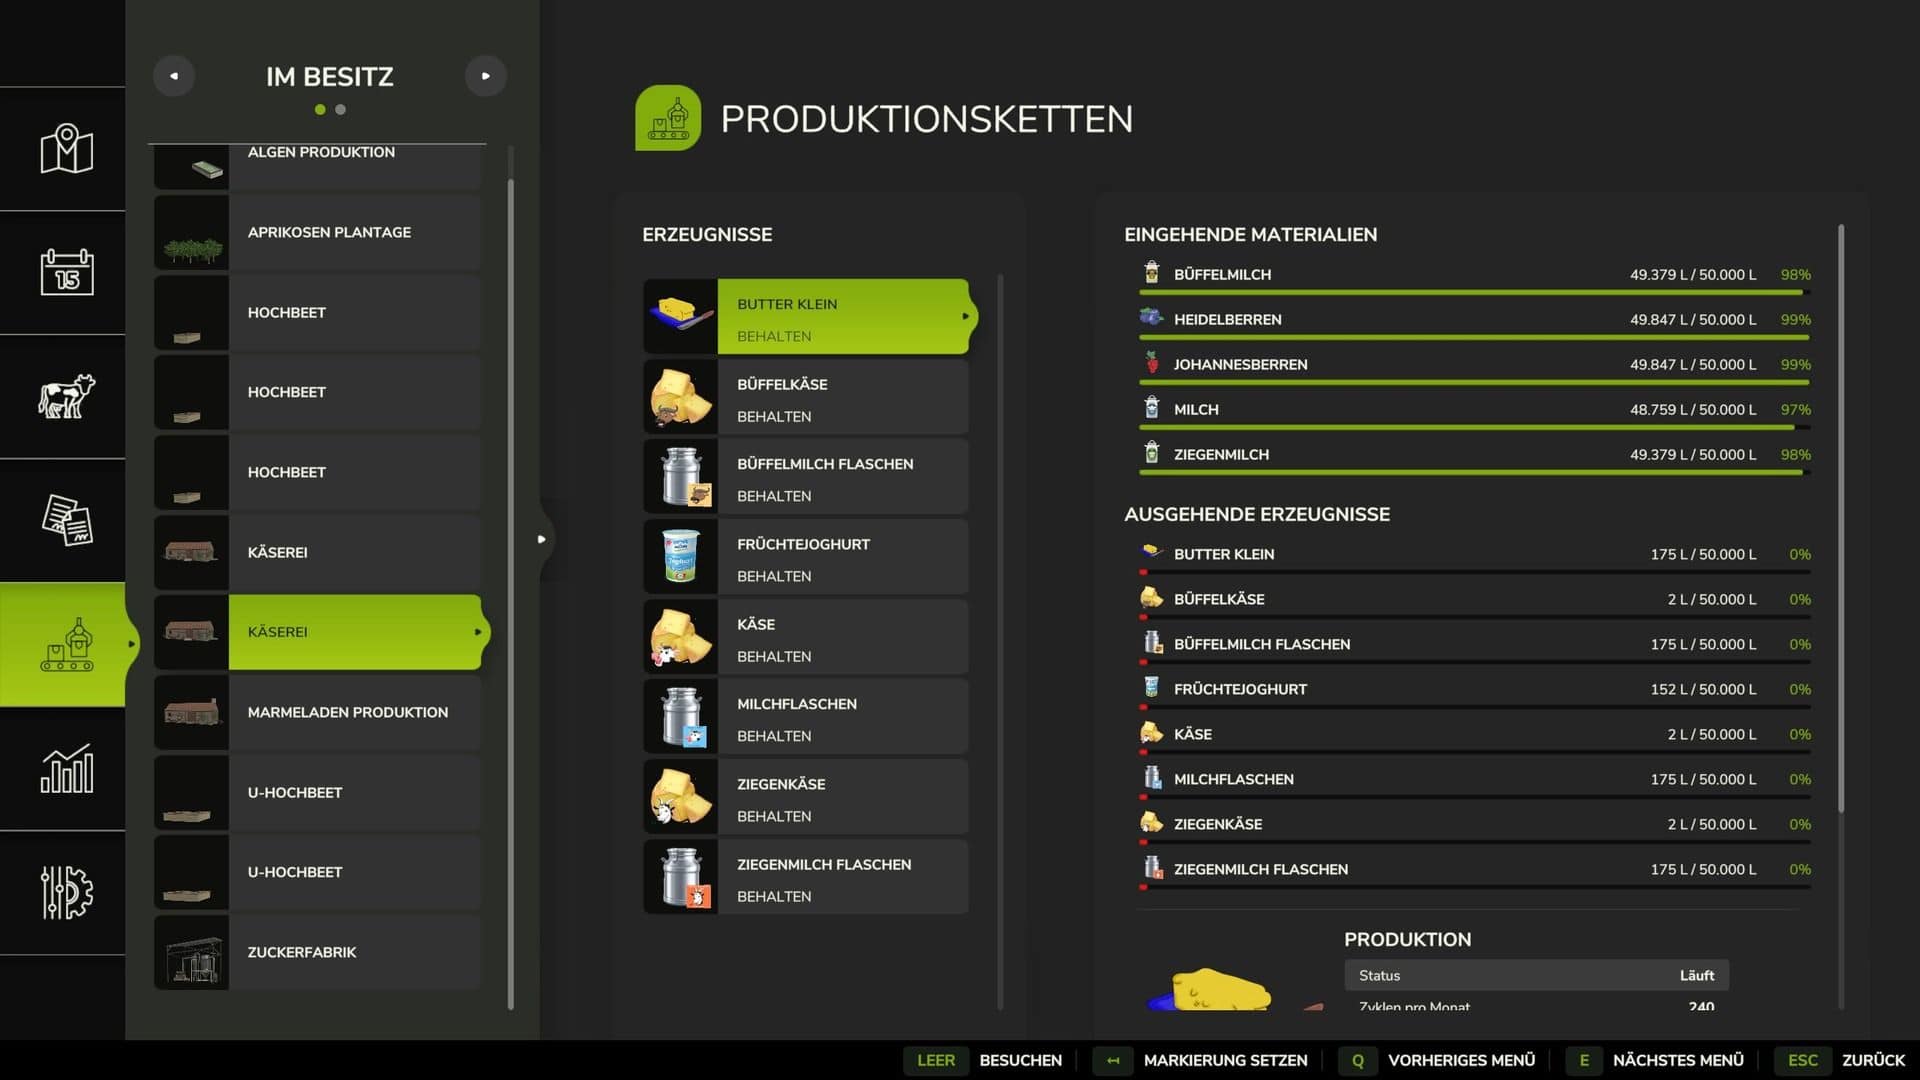Open the settings sliders gear icon

66,892
